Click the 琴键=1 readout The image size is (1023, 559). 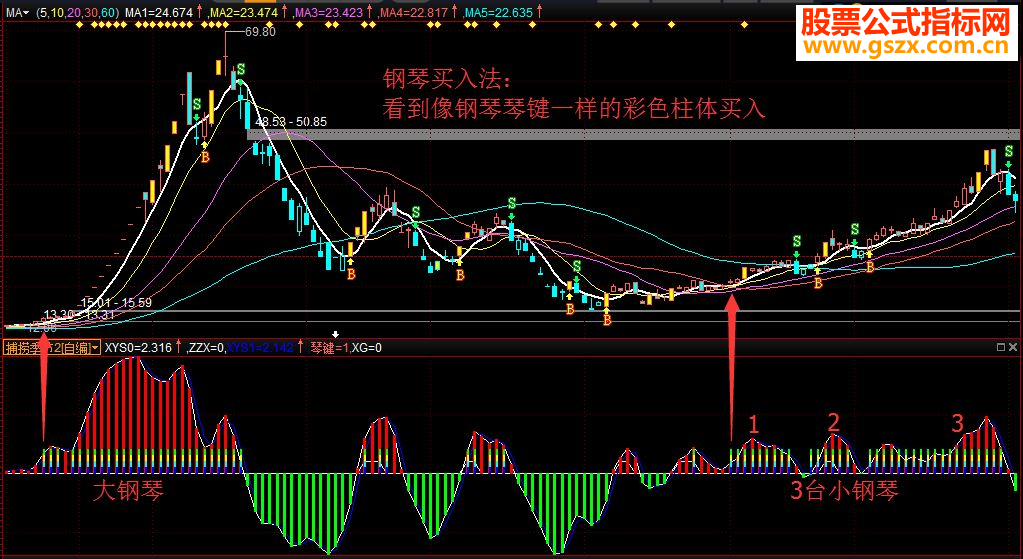(329, 348)
